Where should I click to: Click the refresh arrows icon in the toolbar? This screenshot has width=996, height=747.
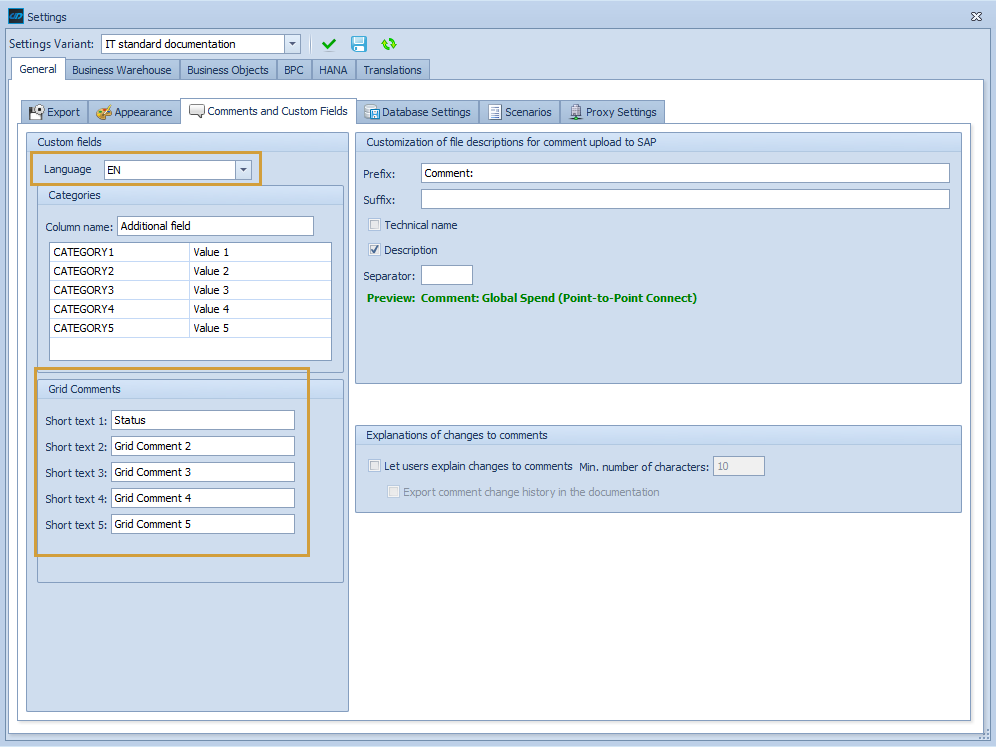389,44
